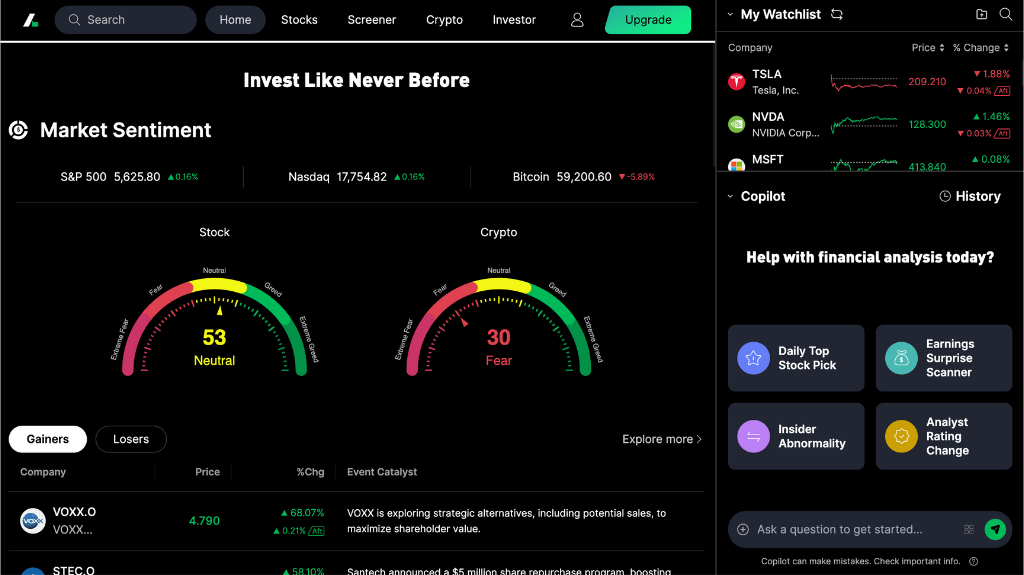Open the Crypto section

pyautogui.click(x=444, y=20)
